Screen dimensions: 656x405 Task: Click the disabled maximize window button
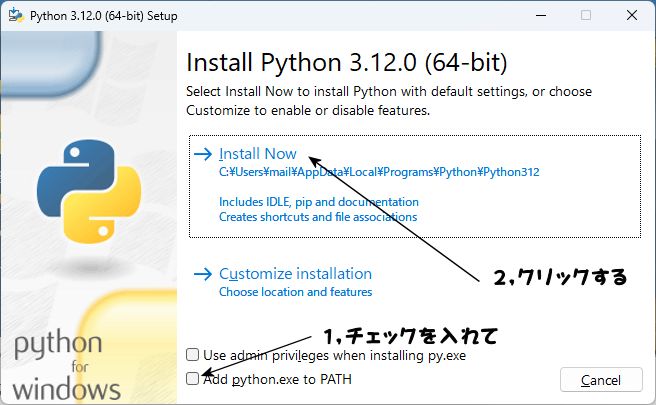586,15
